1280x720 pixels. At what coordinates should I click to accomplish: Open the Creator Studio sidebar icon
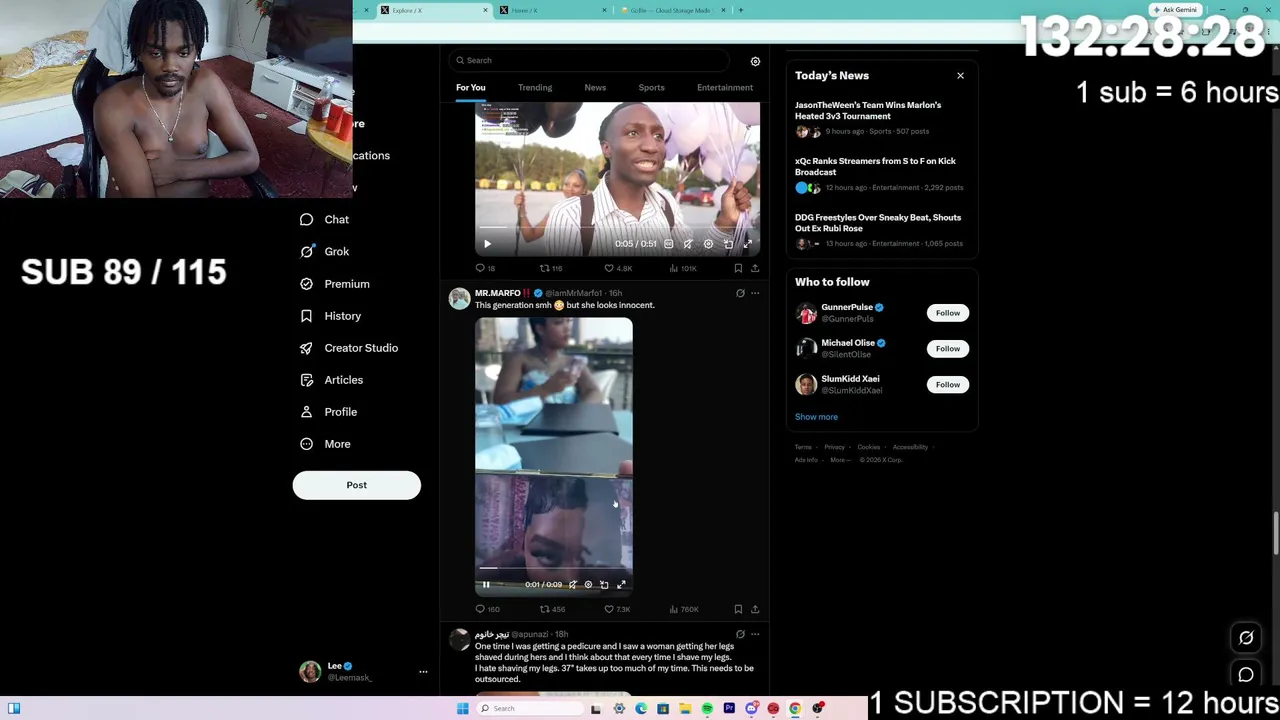tap(306, 348)
